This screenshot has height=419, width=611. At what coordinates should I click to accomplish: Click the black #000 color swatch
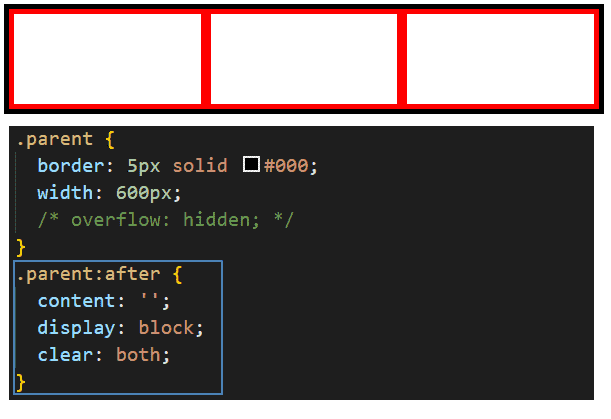point(251,164)
